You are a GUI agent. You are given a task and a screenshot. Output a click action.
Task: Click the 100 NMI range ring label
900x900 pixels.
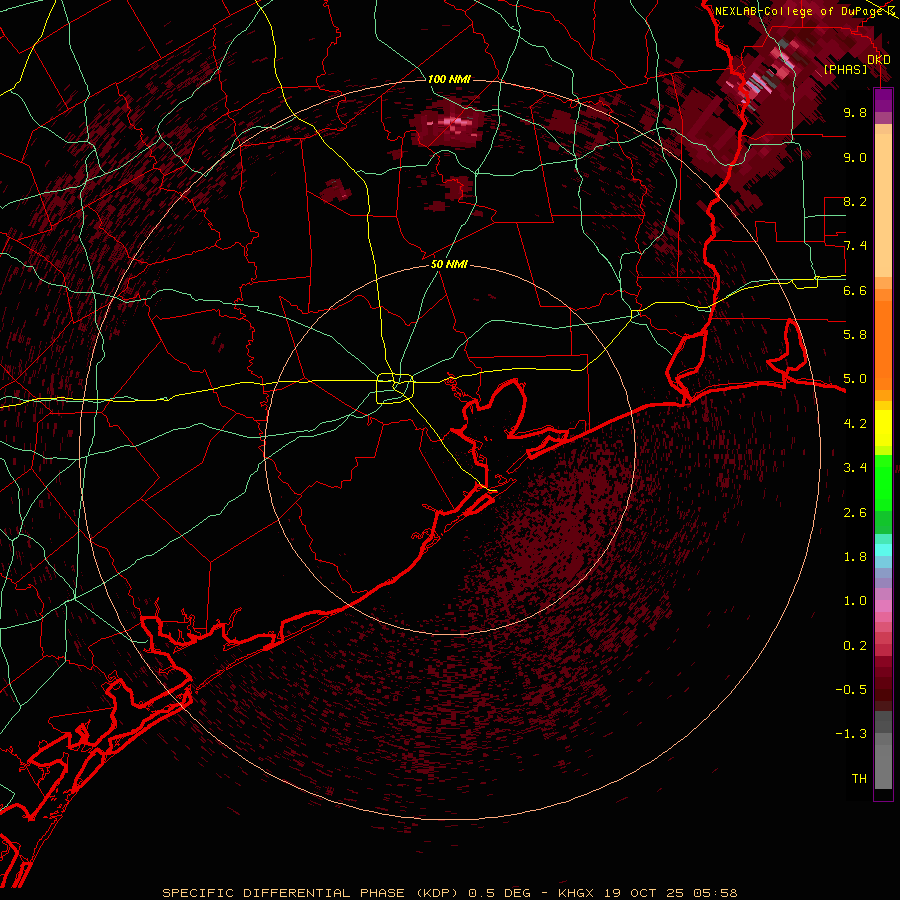(x=449, y=79)
